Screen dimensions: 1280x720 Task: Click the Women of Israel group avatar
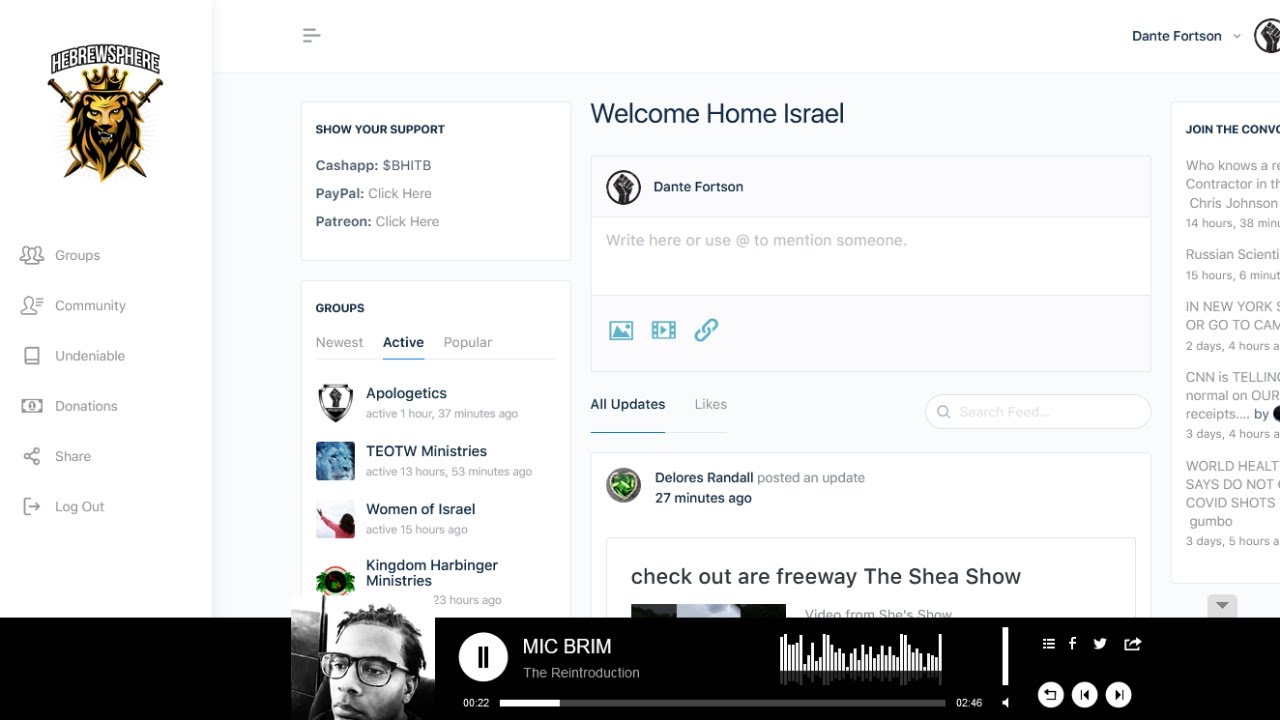pyautogui.click(x=335, y=519)
